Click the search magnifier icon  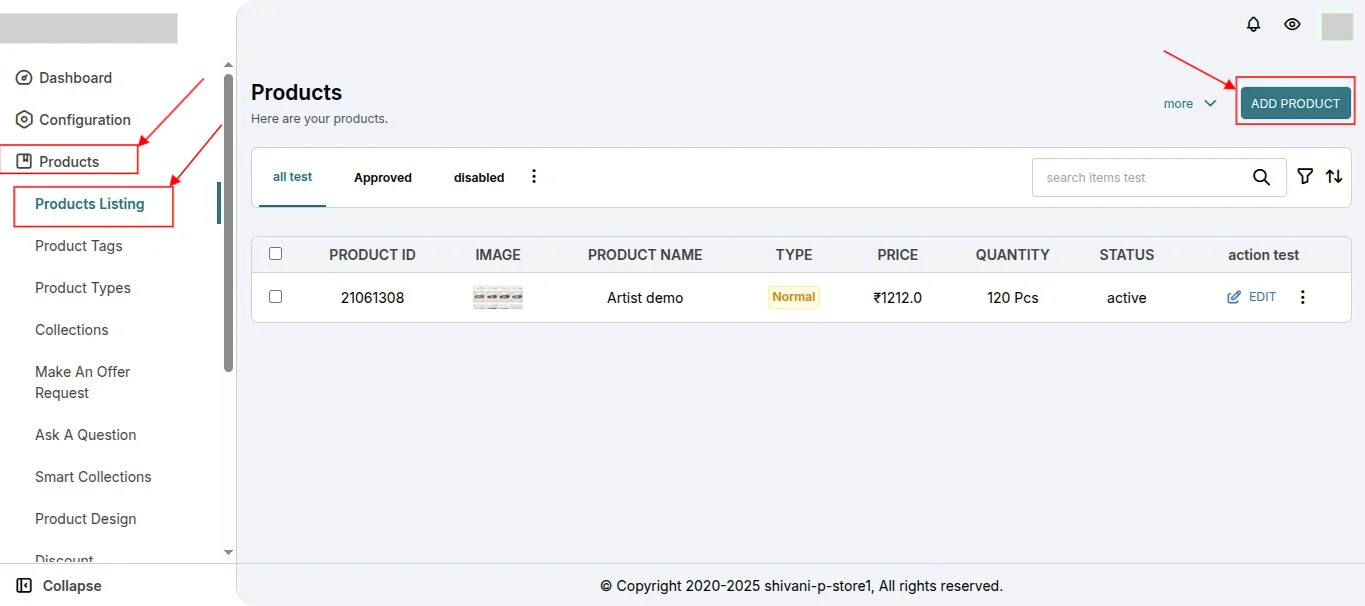pyautogui.click(x=1262, y=178)
